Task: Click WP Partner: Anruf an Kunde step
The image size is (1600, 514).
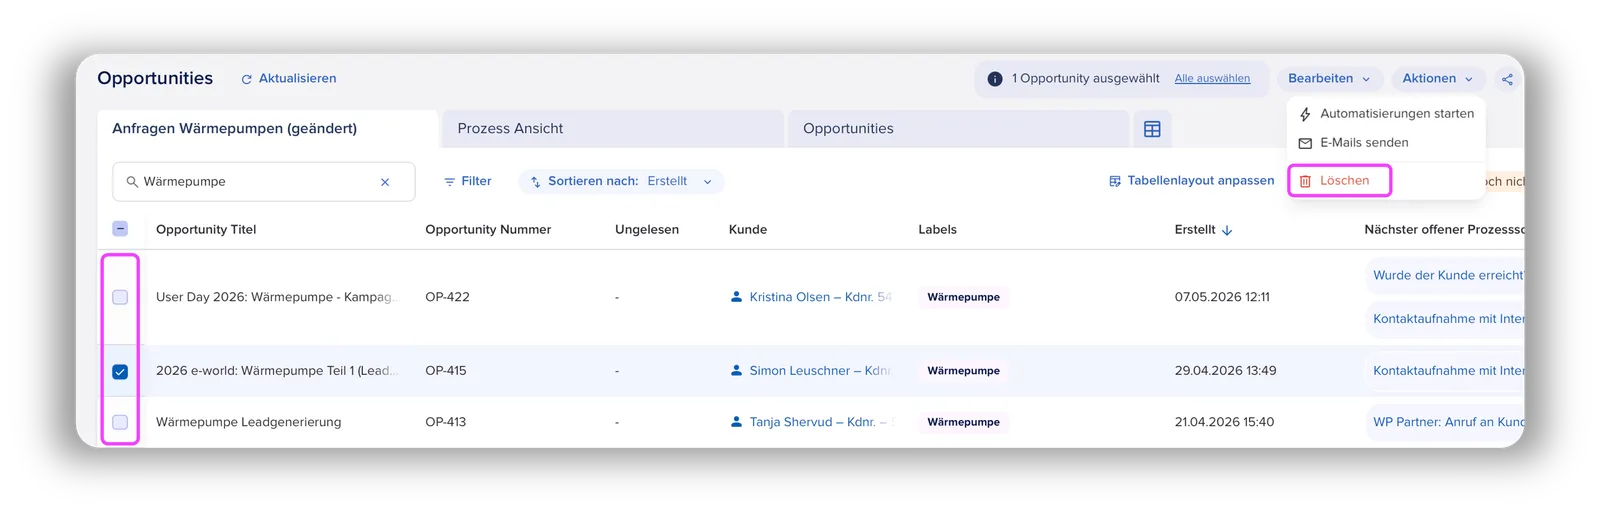Action: (1445, 422)
